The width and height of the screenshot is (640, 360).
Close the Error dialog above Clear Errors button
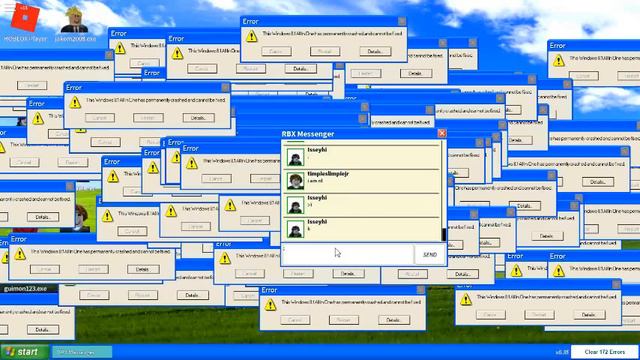[x=616, y=284]
